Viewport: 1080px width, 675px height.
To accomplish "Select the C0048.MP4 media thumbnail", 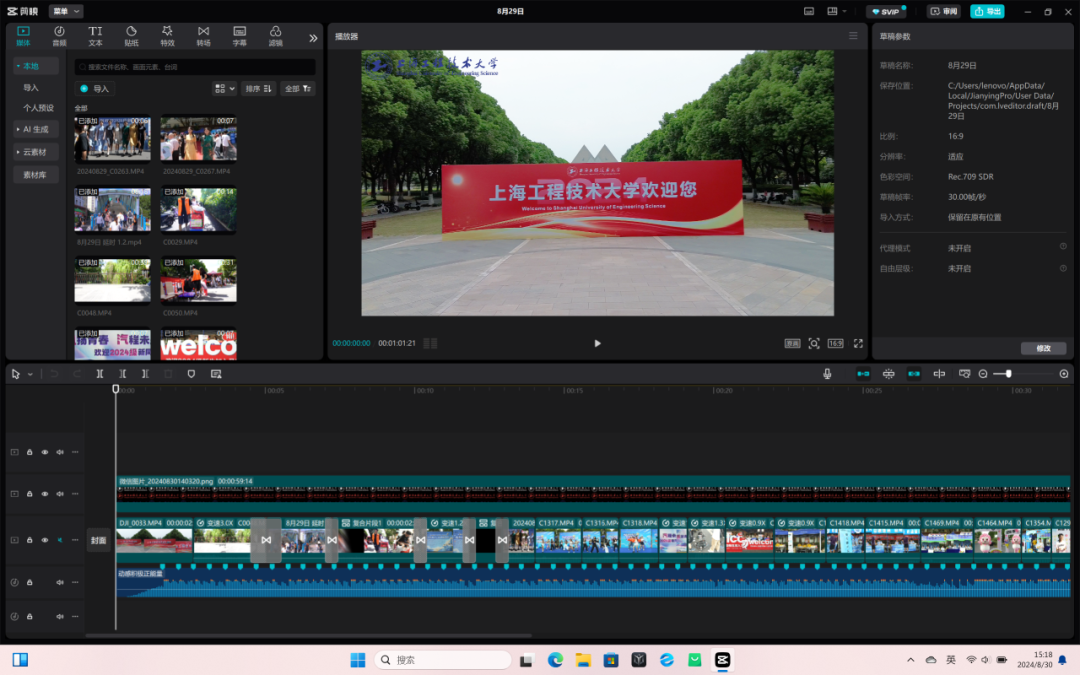I will click(x=112, y=280).
